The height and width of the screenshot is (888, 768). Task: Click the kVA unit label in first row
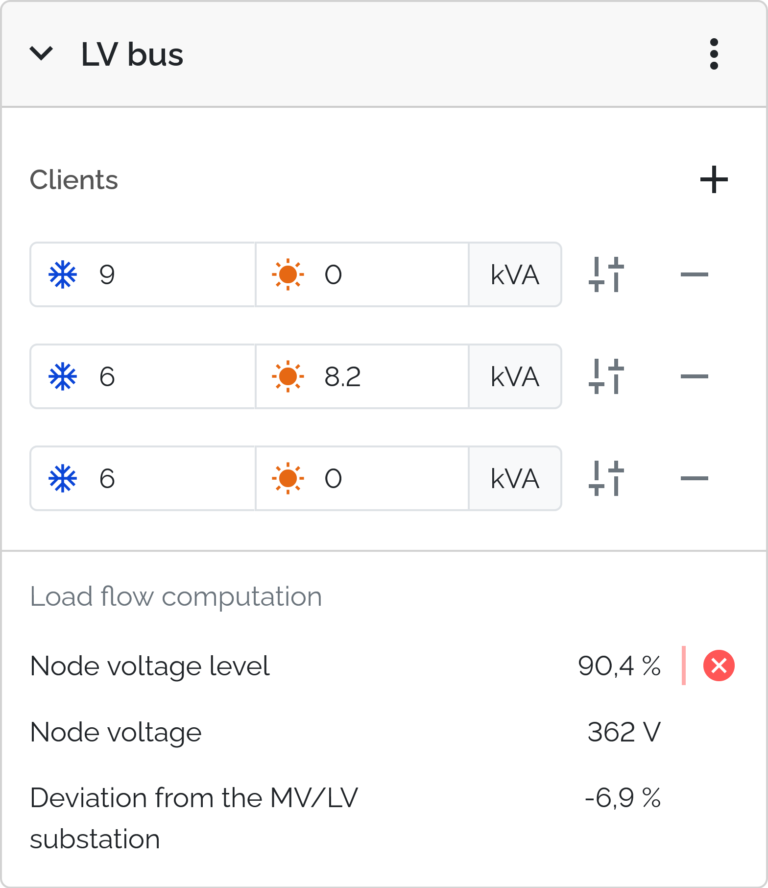click(x=515, y=275)
